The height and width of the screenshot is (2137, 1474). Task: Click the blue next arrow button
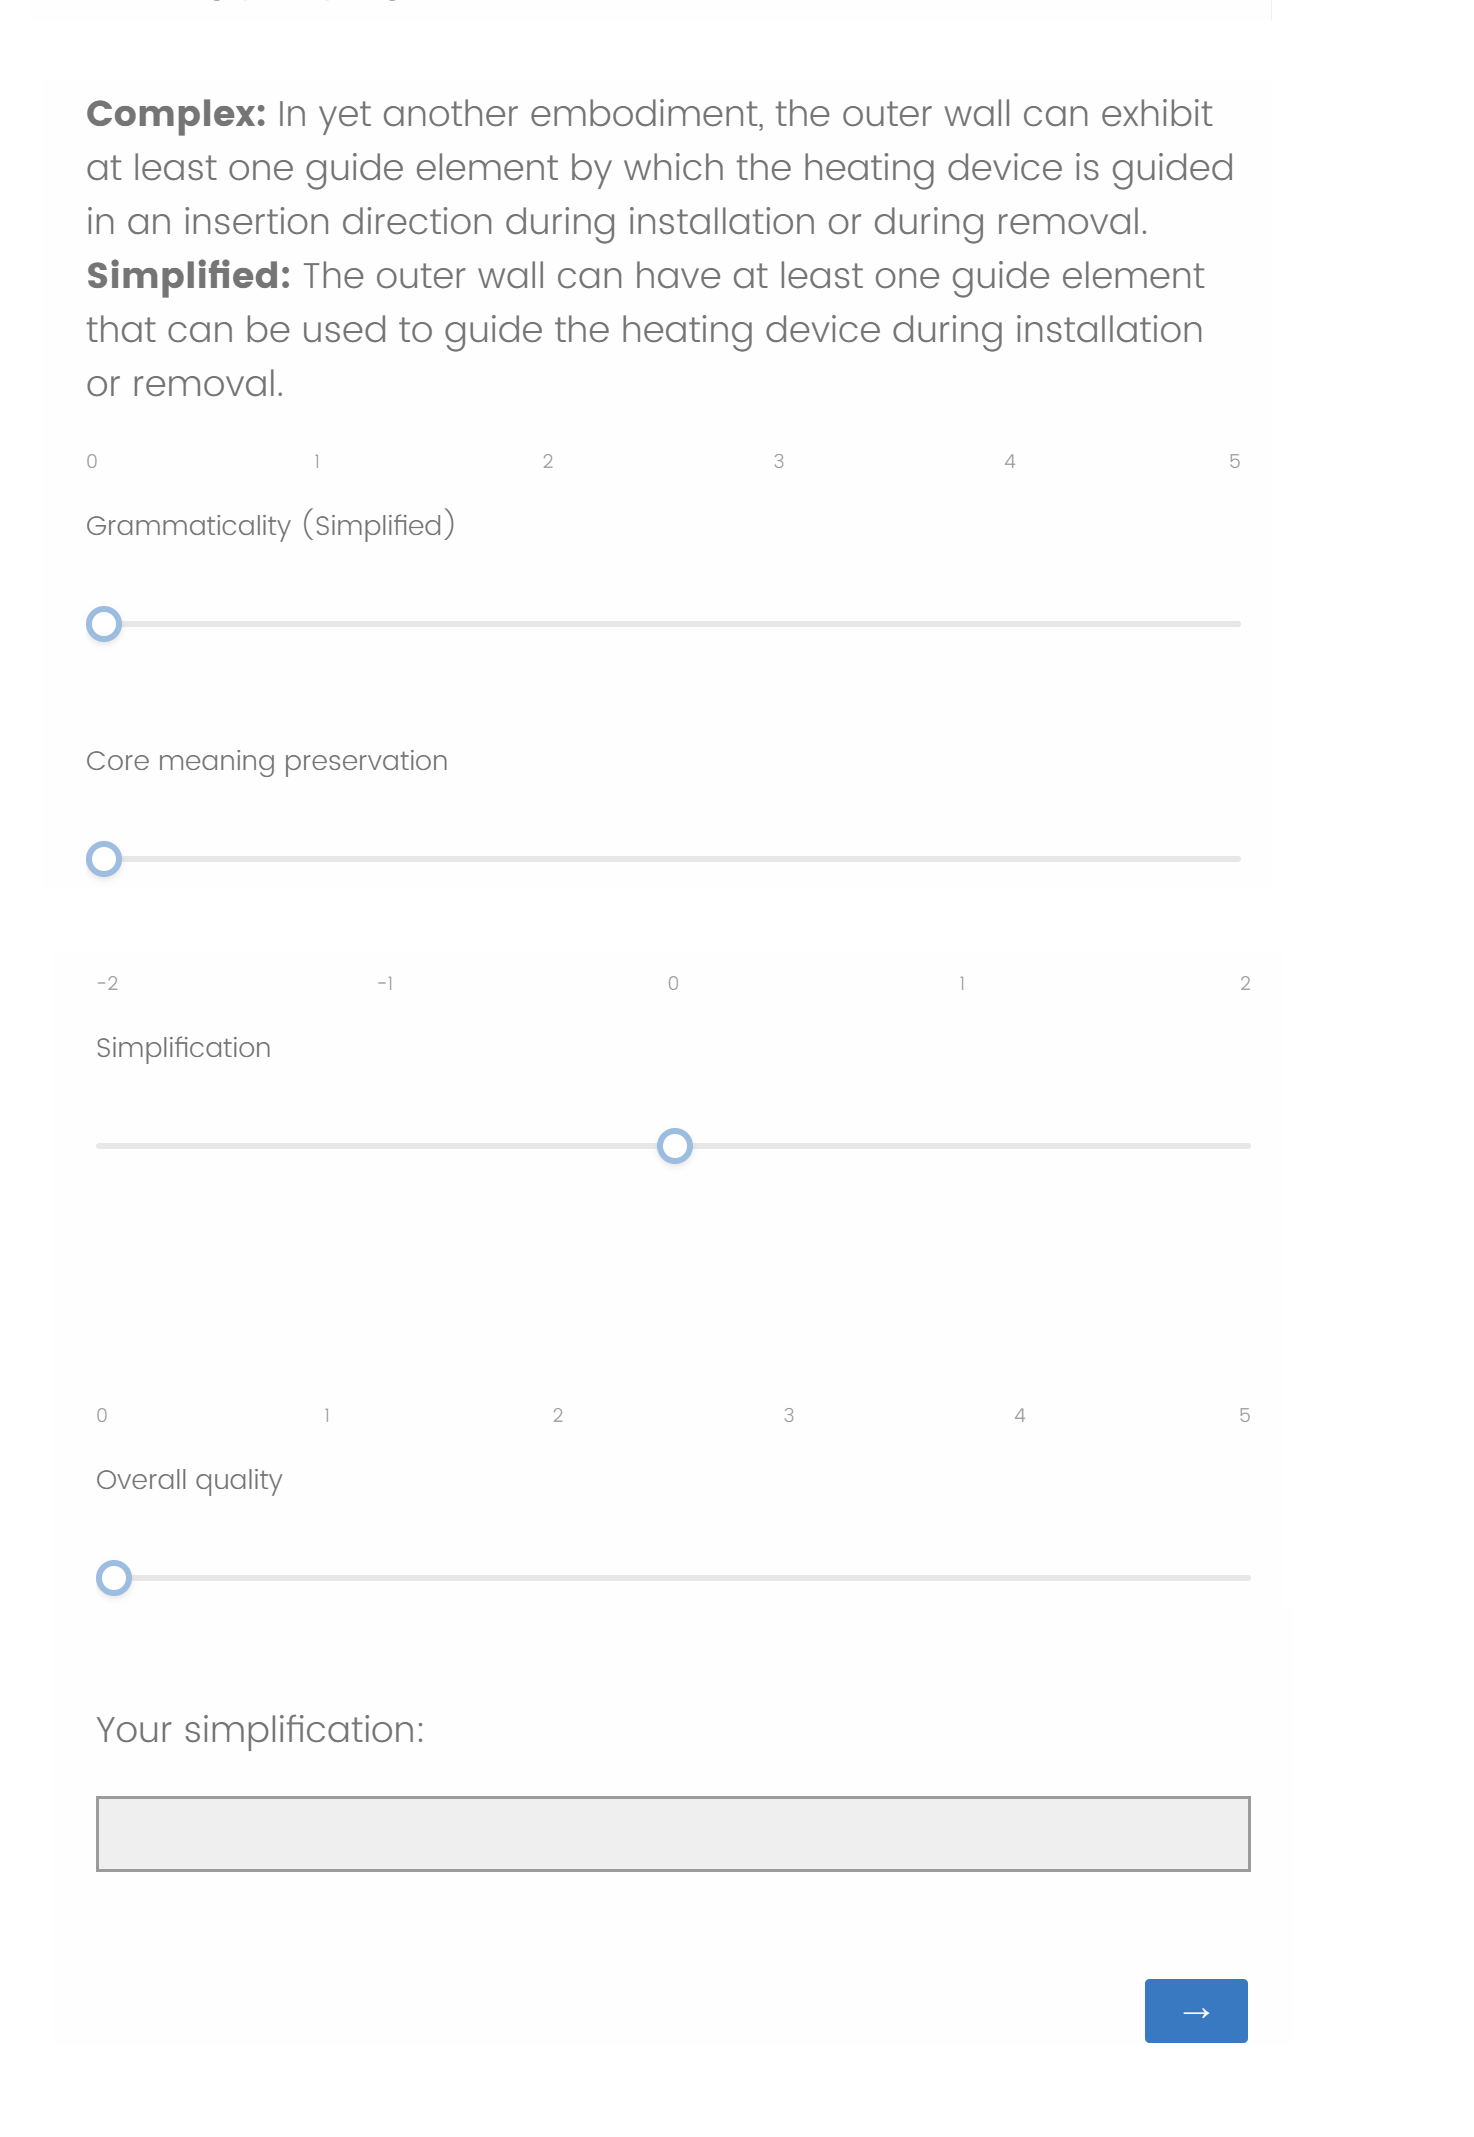[x=1195, y=2010]
